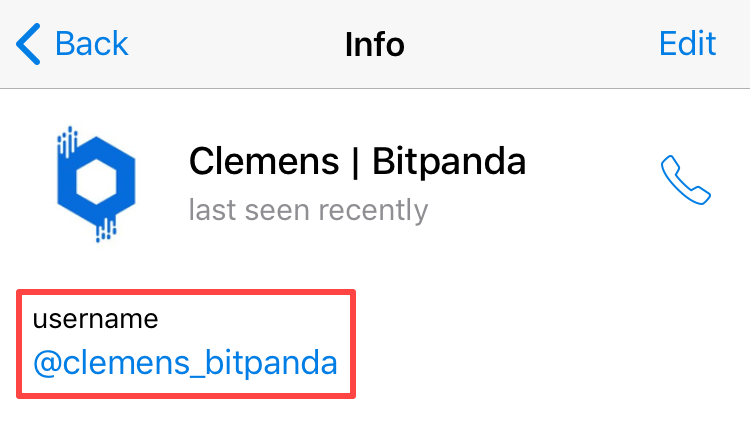The width and height of the screenshot is (750, 437).
Task: Tap the white hexagon inside the logo
Action: coord(96,182)
